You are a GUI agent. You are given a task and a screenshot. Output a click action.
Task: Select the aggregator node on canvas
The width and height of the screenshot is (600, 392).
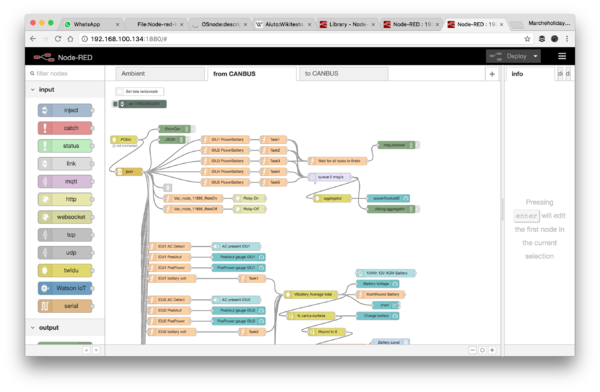pos(332,198)
